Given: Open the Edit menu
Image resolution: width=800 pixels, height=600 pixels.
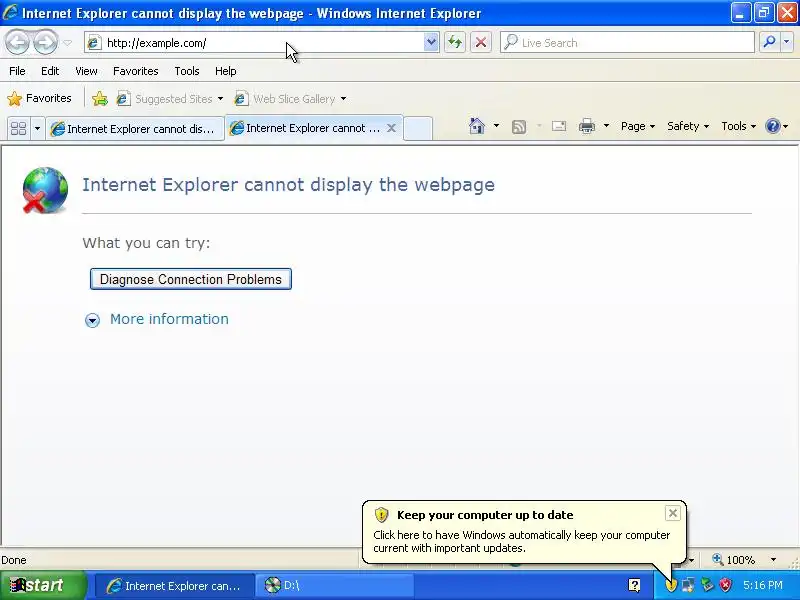Looking at the screenshot, I should pos(50,71).
